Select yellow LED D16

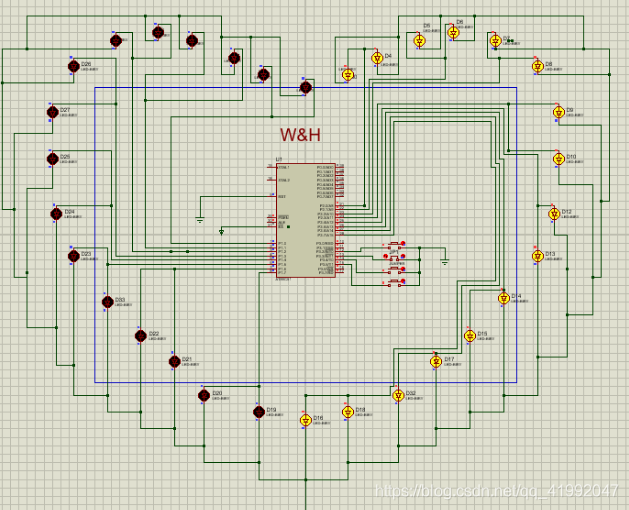[306, 421]
